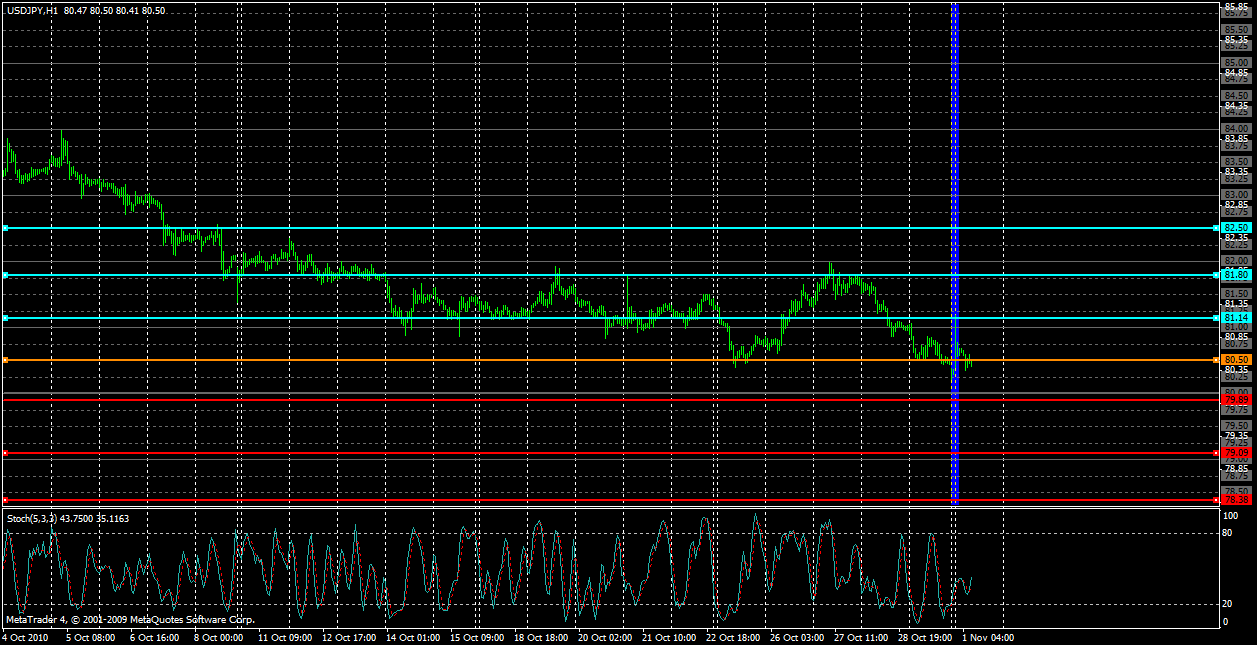Pick left handle of orange 80.50 line

pos(5,359)
